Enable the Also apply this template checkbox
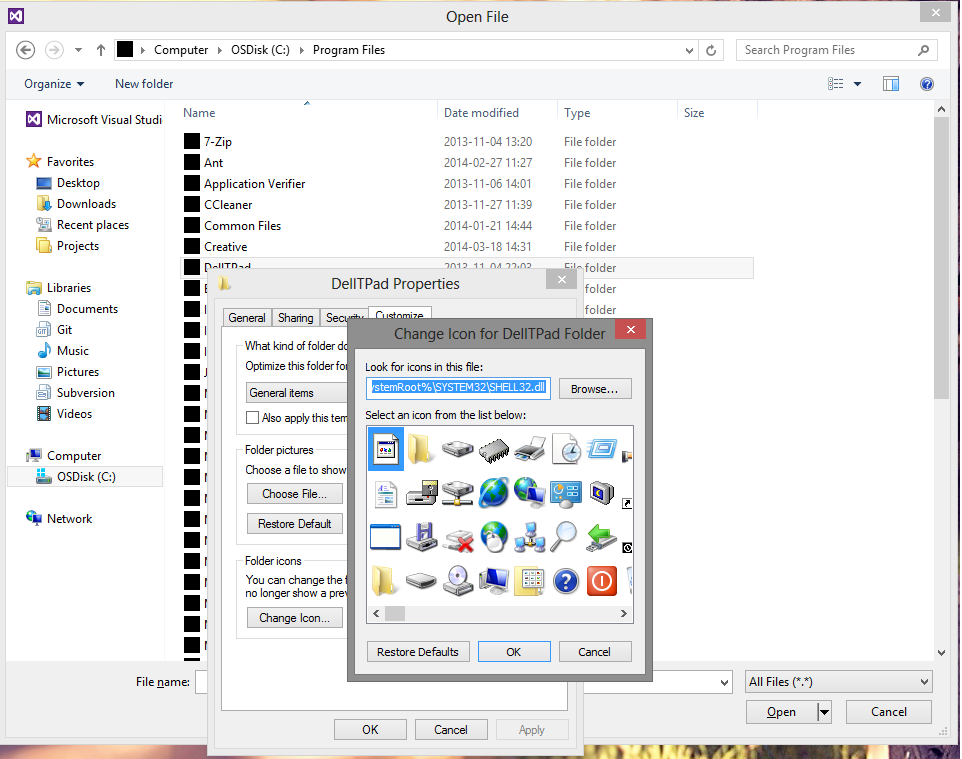 coord(253,417)
